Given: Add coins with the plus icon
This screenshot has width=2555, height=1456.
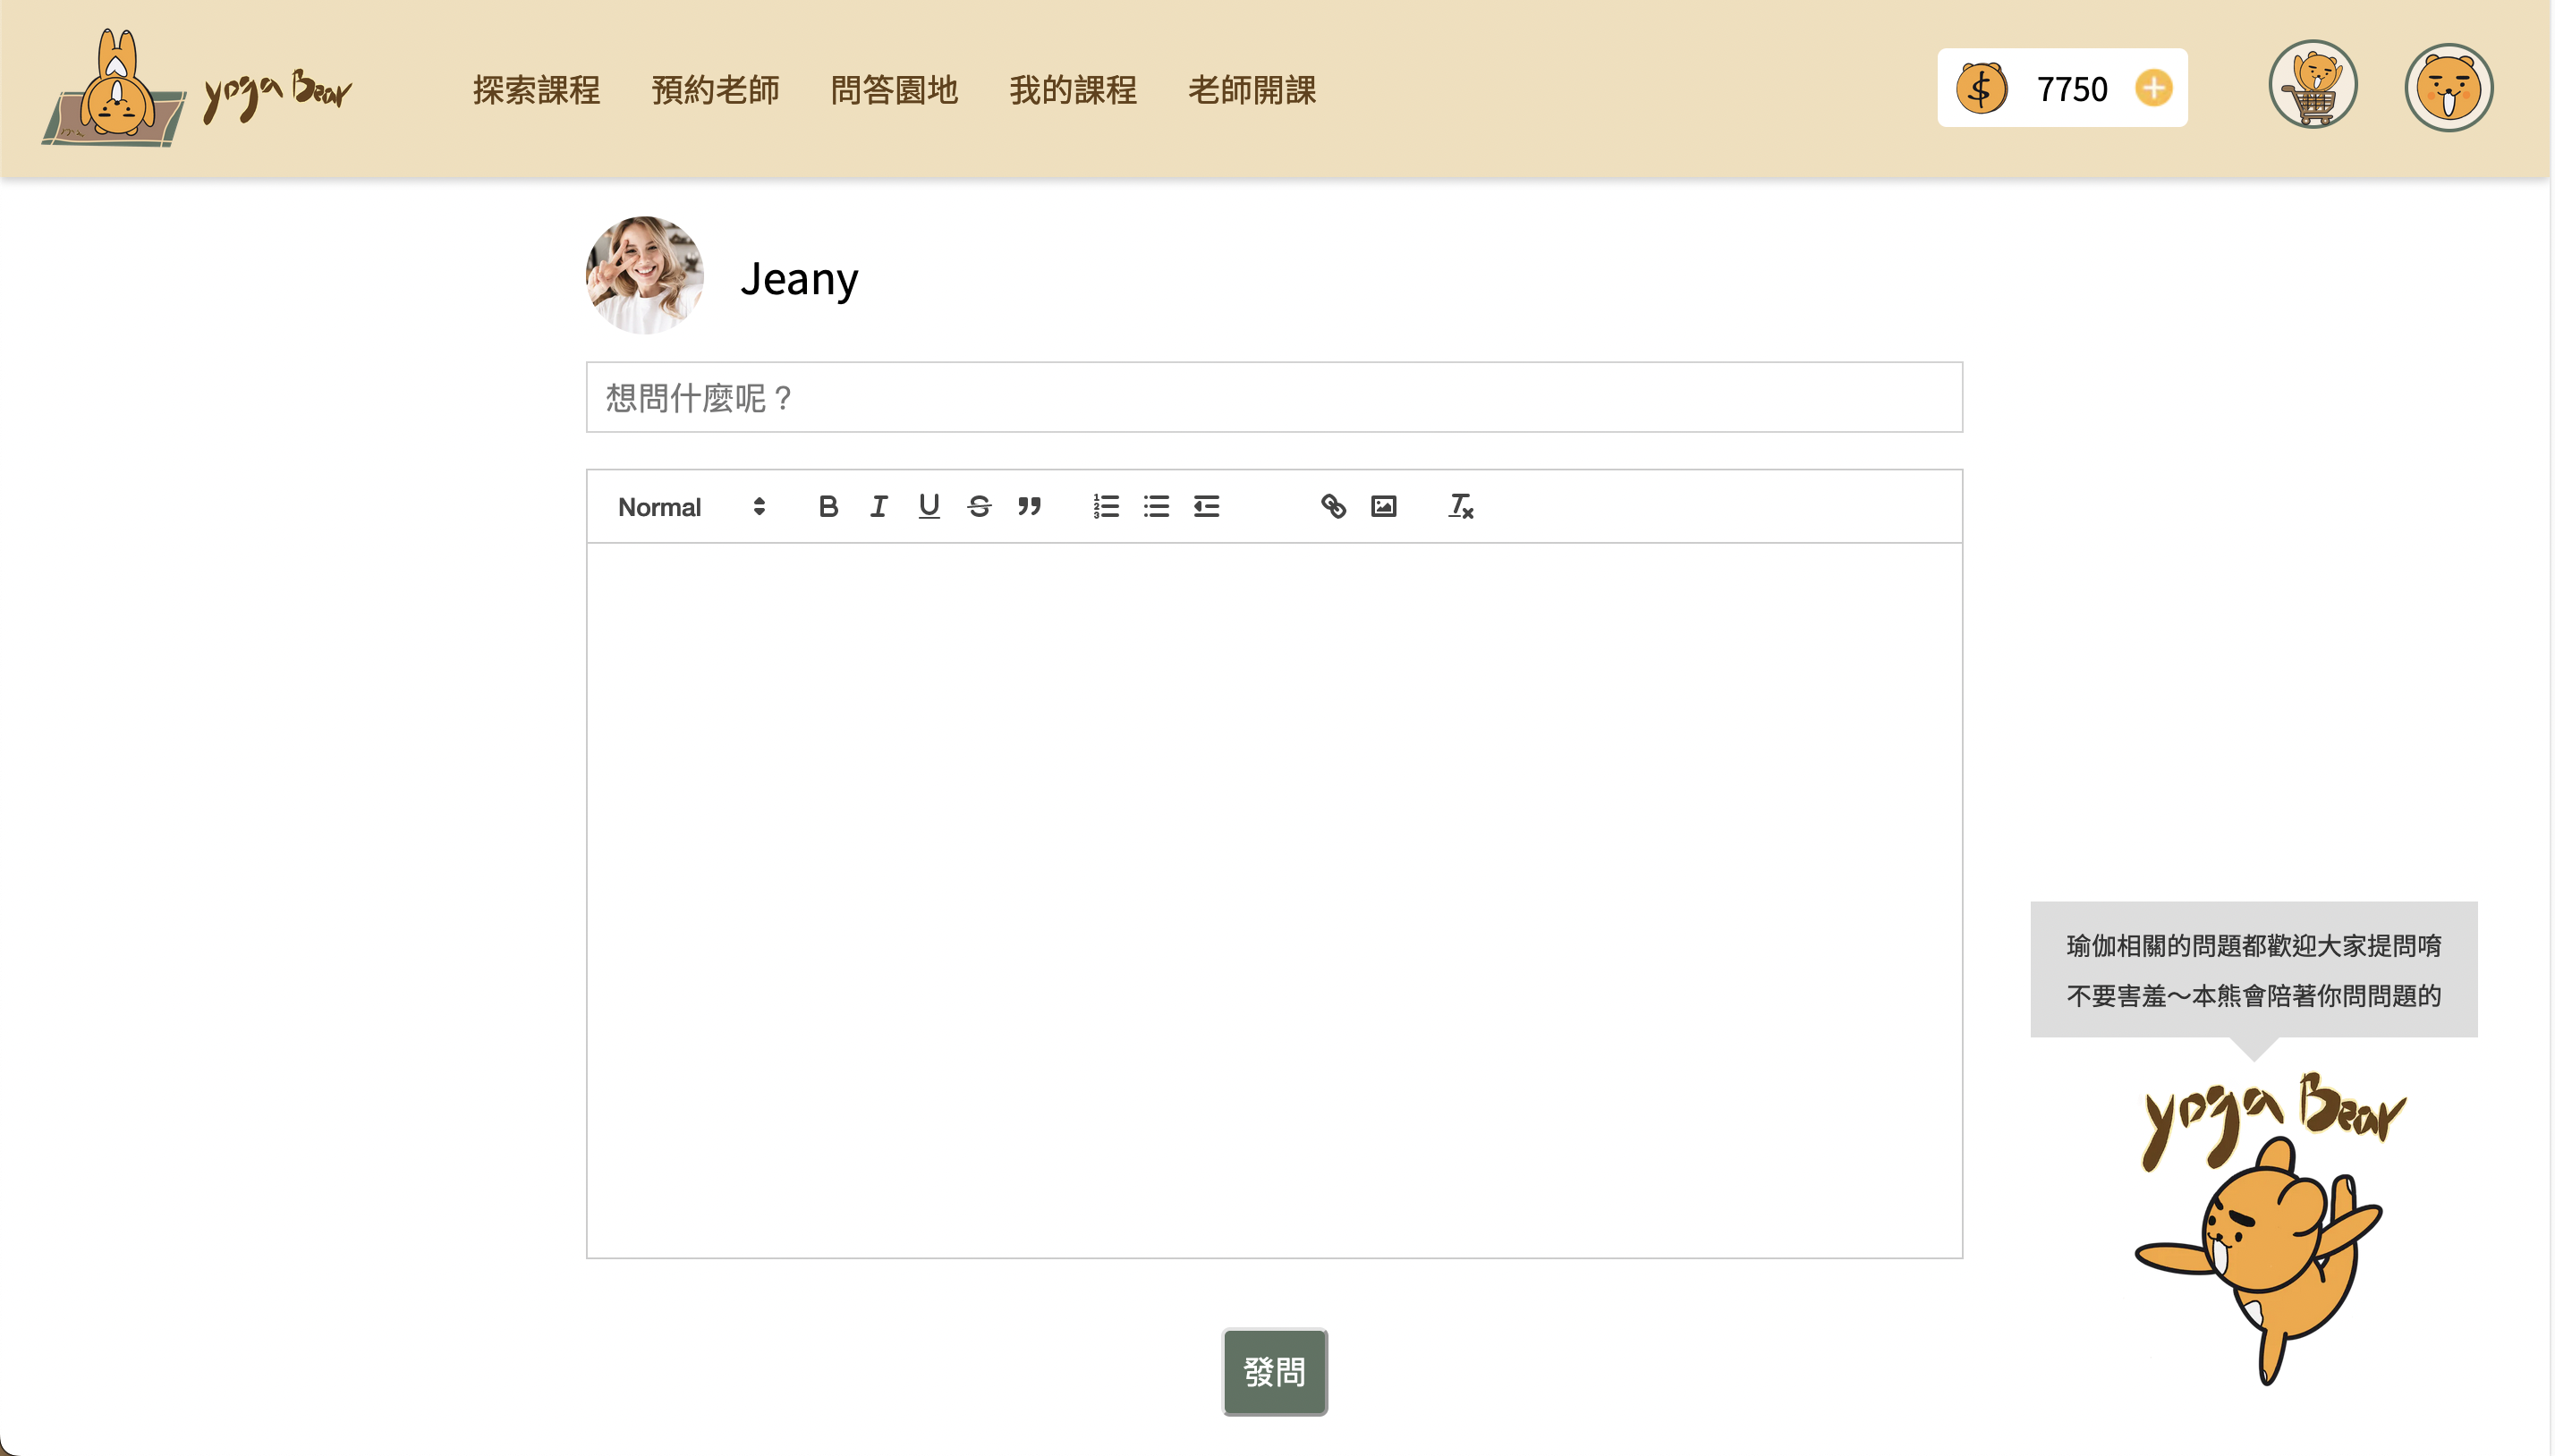Looking at the screenshot, I should (2153, 88).
